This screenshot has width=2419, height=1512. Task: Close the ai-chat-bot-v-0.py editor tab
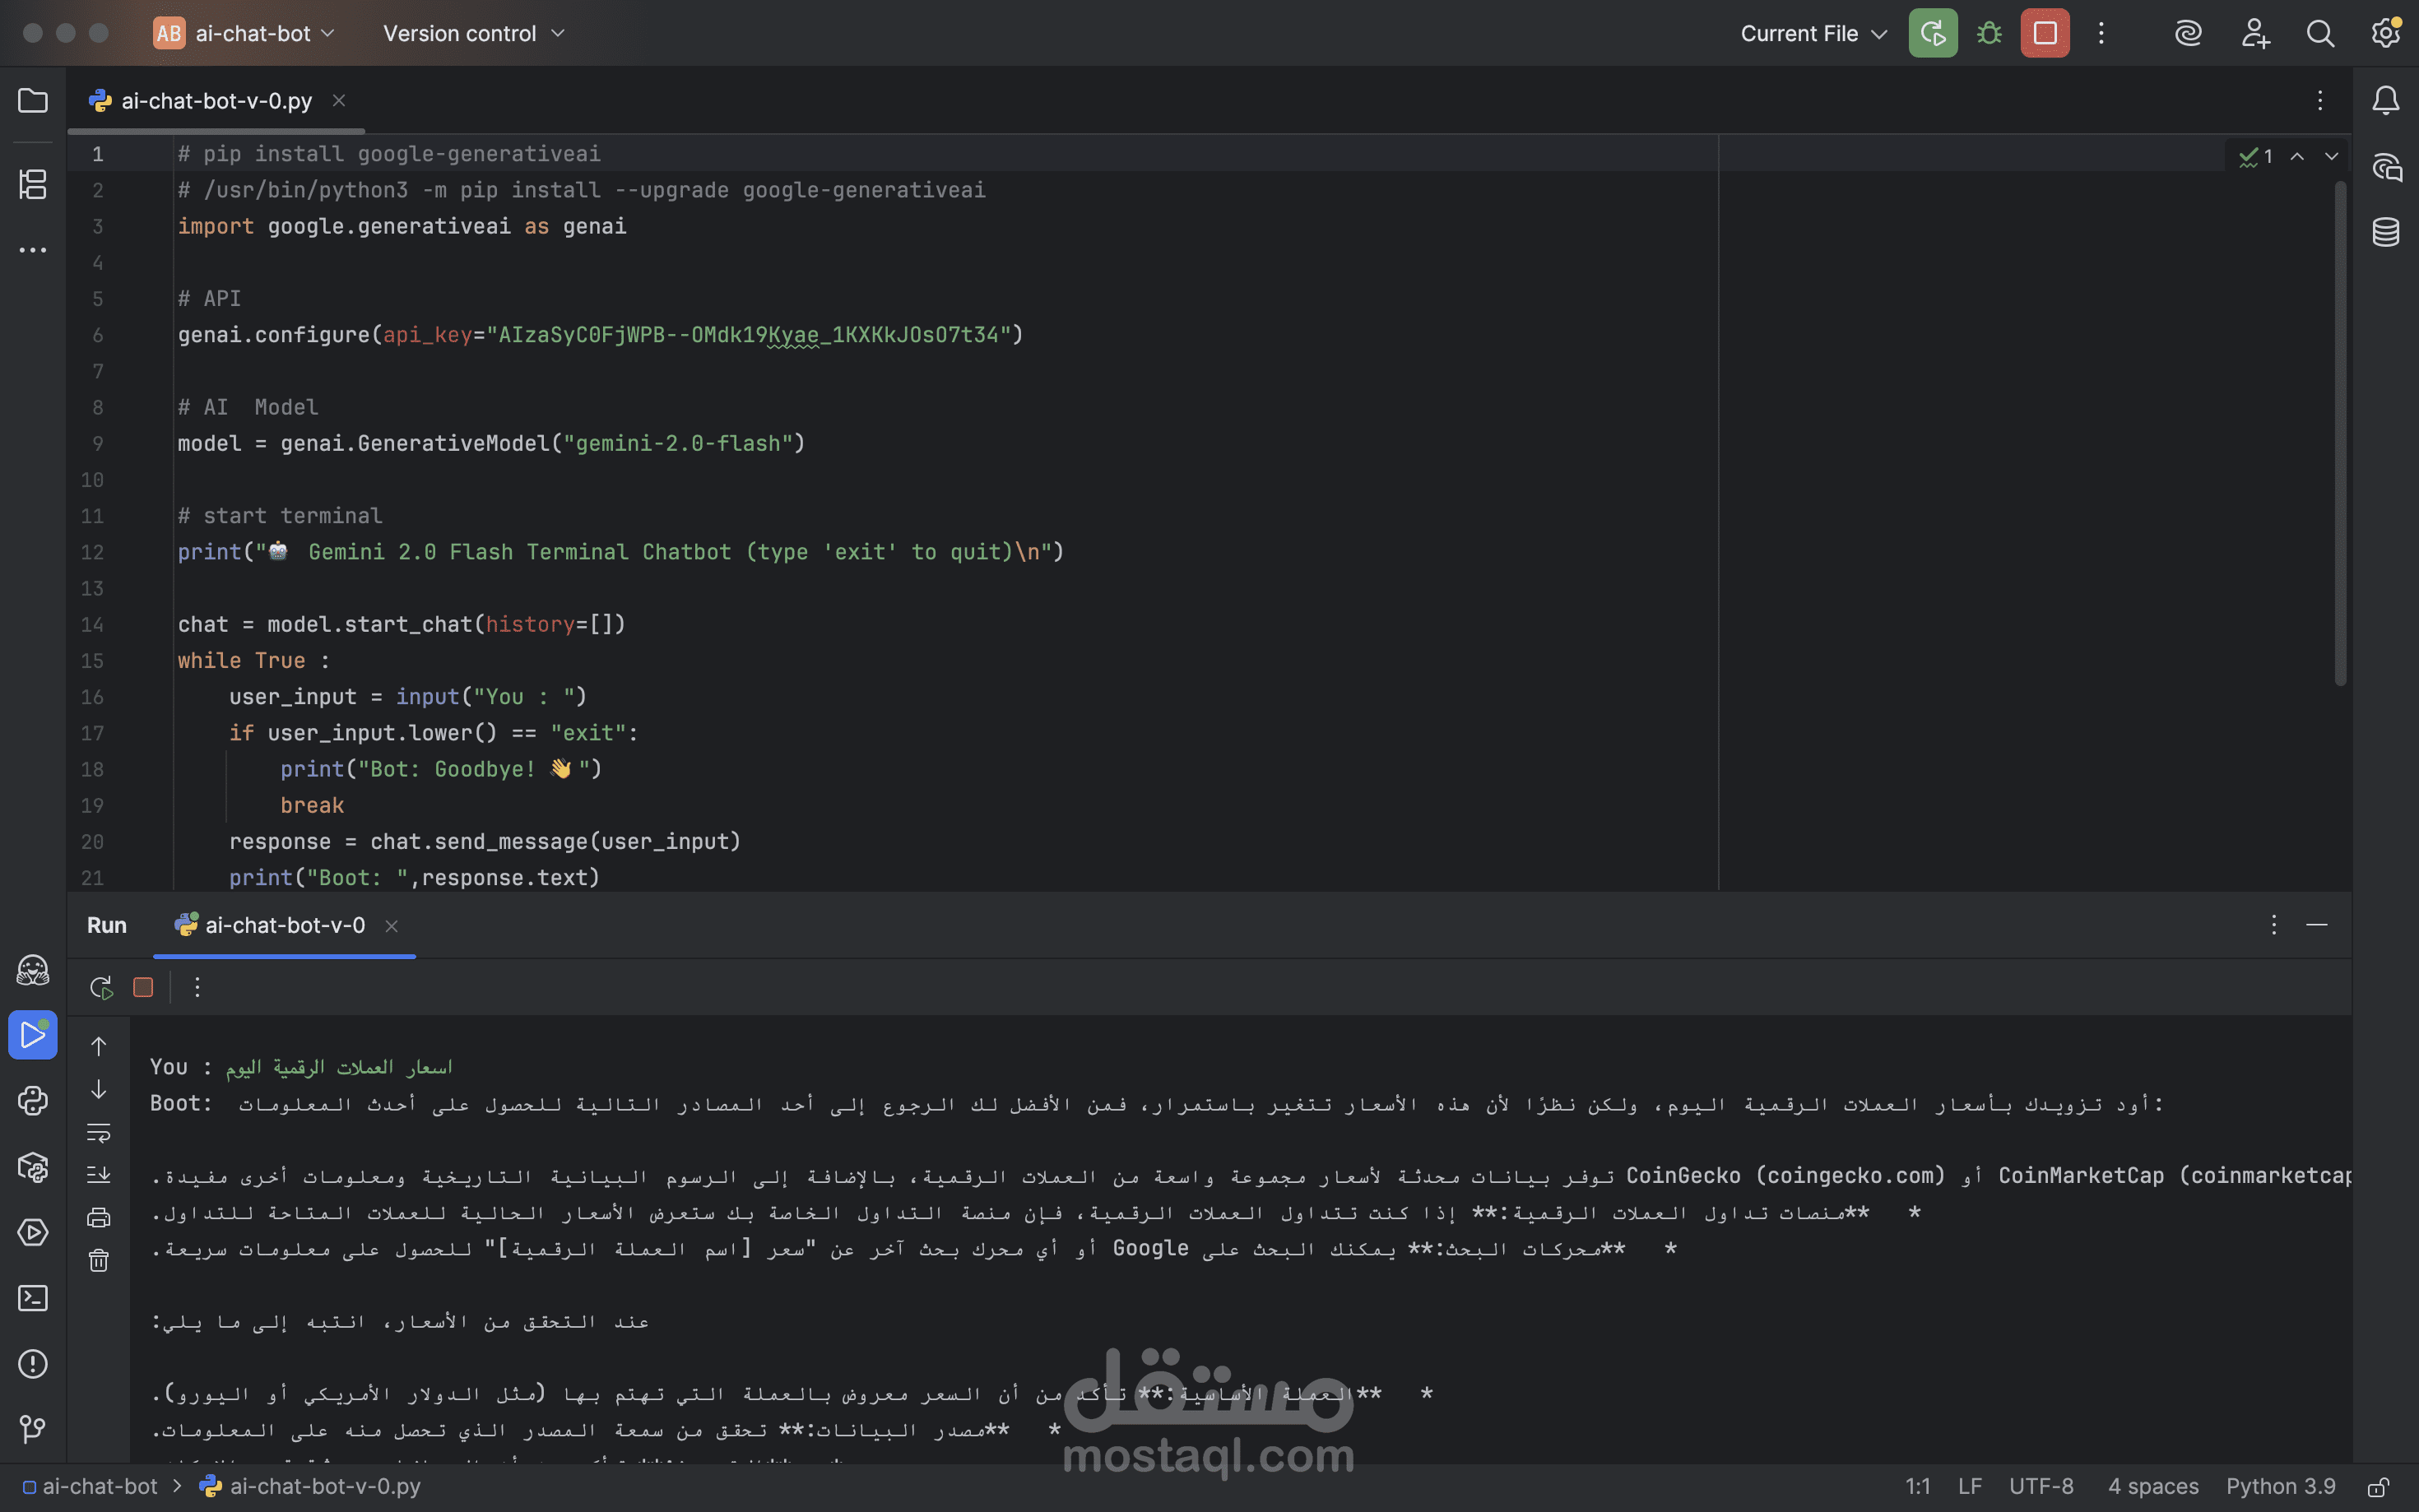[x=339, y=101]
